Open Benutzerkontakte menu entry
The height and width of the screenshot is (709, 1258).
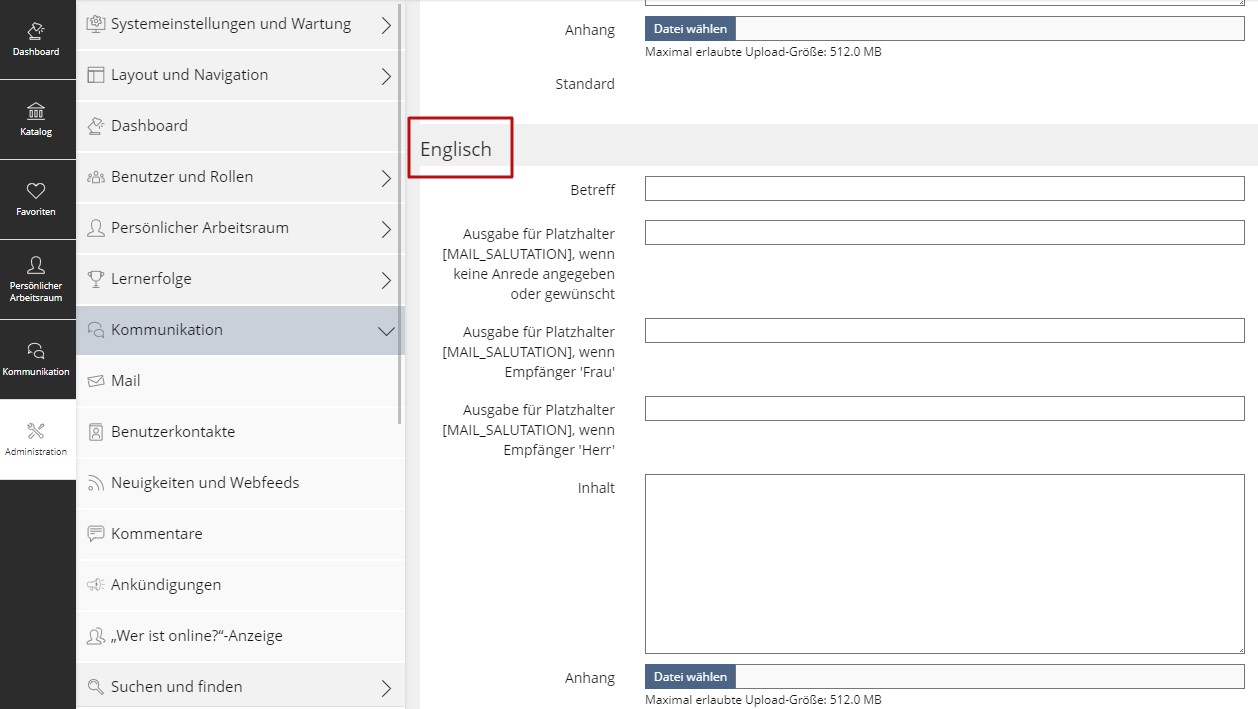[x=173, y=432]
